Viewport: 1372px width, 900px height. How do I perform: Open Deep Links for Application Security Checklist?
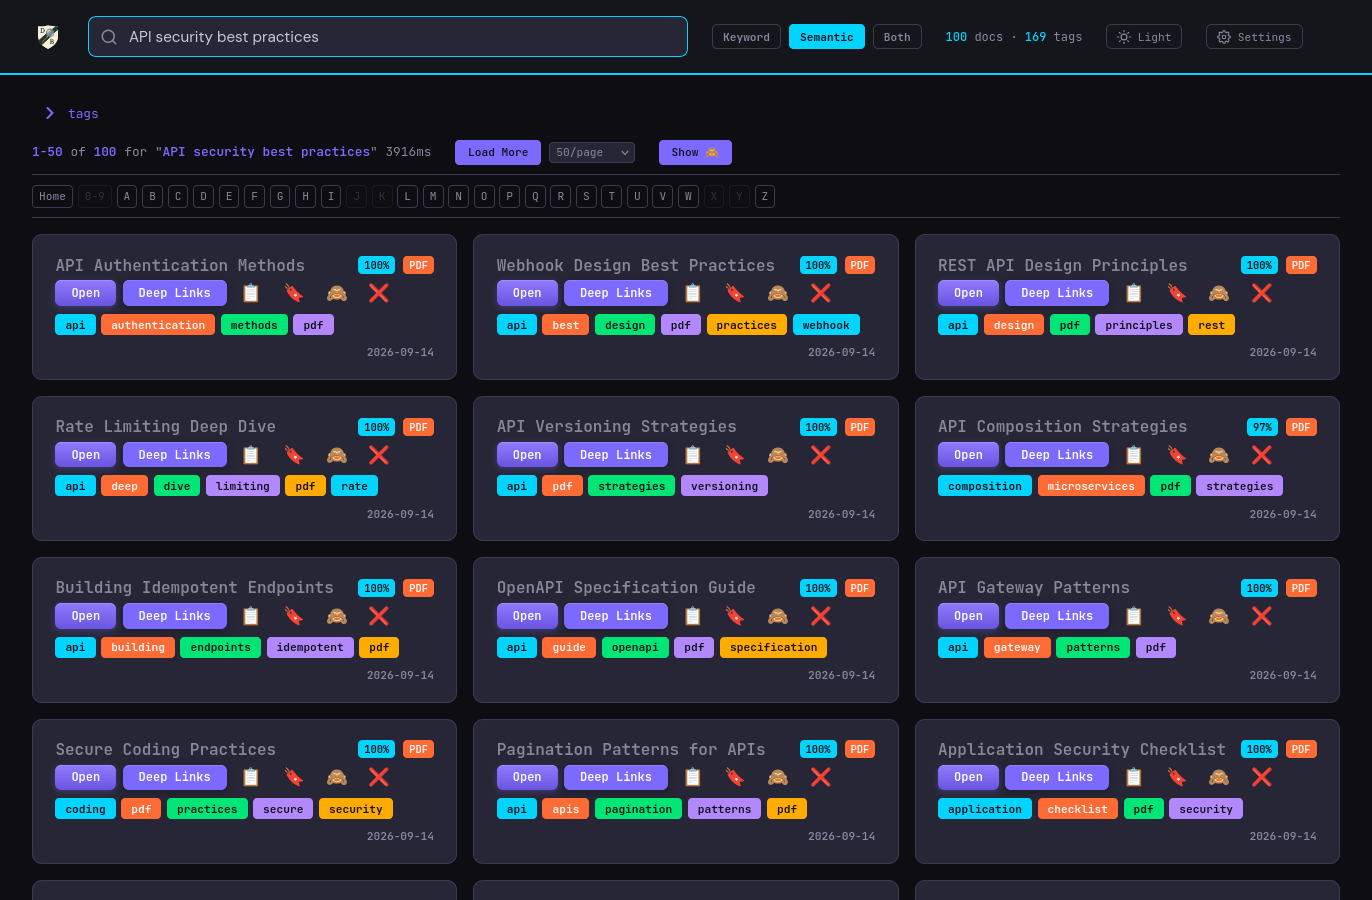[x=1057, y=777]
